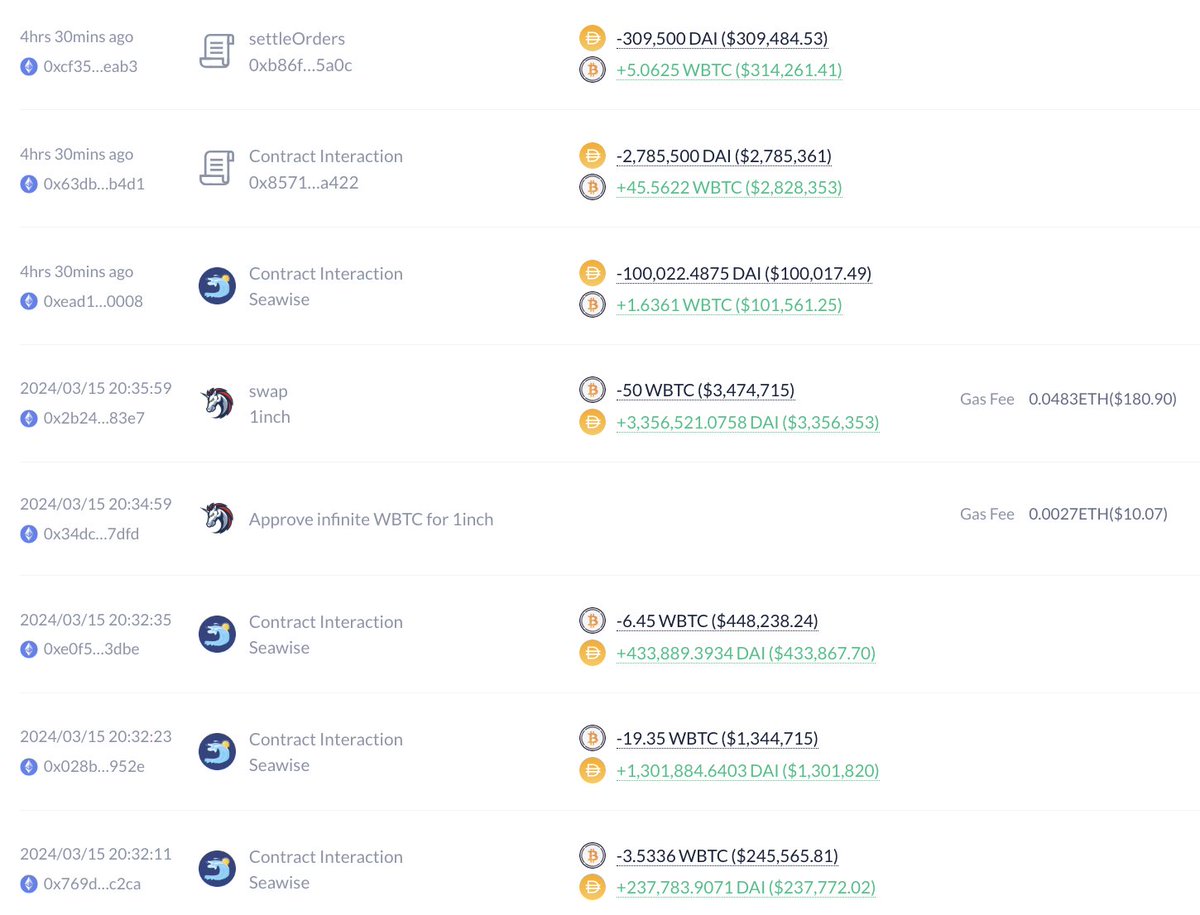Click the Ethereum icon beside 0x2b24...83e7

[29, 418]
